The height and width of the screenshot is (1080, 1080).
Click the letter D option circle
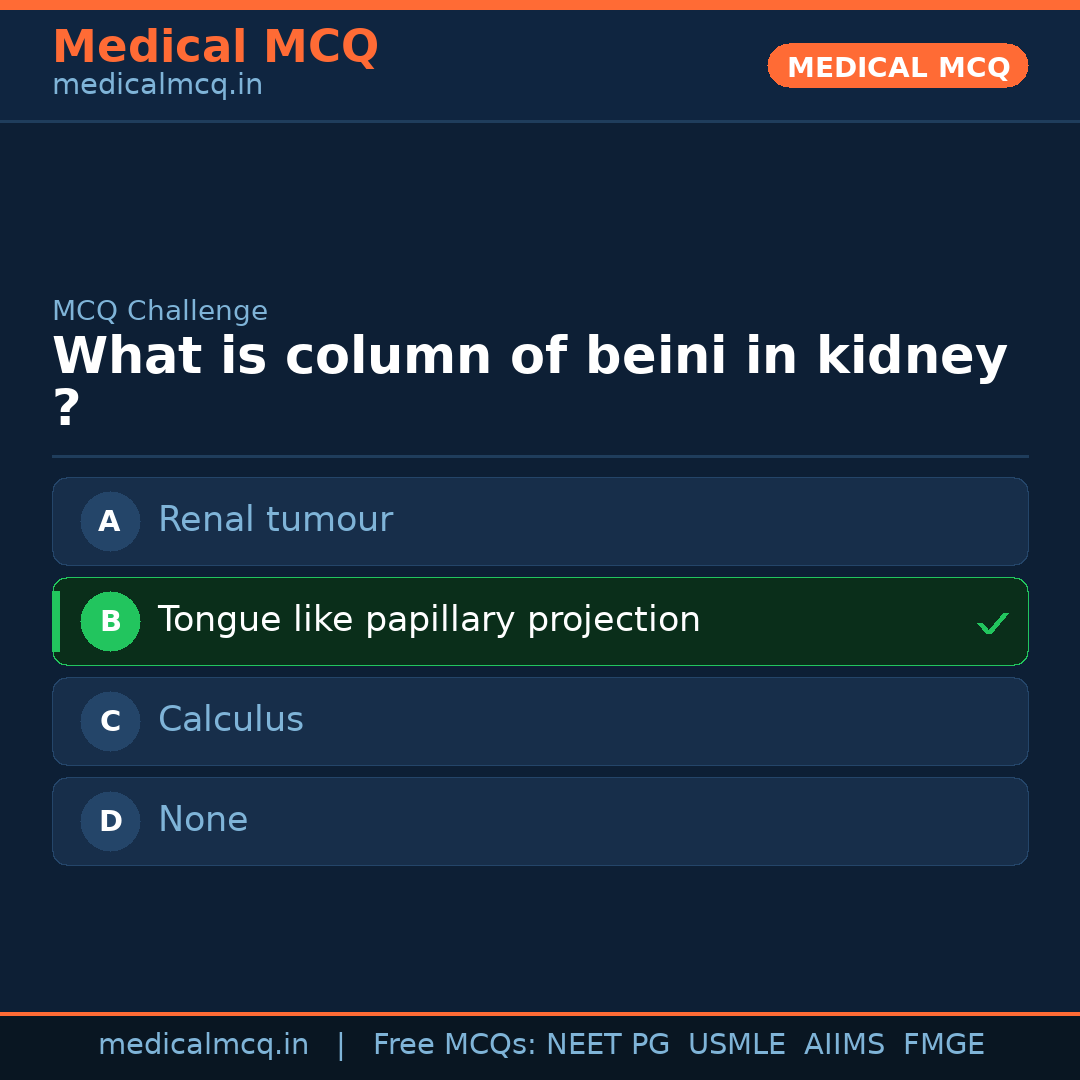click(110, 821)
